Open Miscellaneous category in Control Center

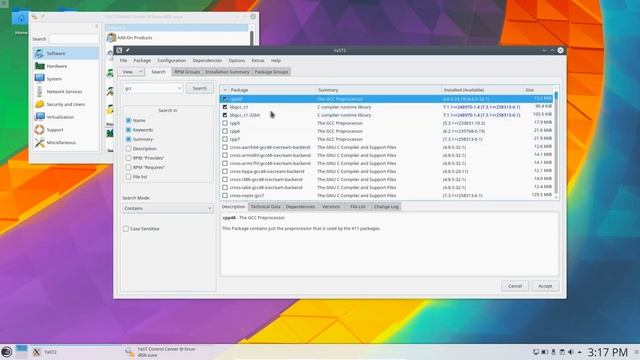click(66, 142)
